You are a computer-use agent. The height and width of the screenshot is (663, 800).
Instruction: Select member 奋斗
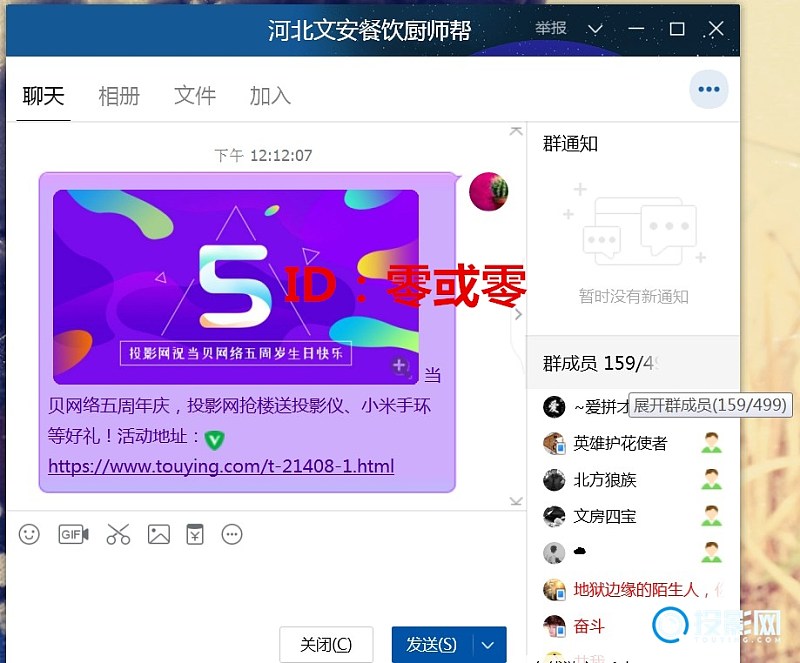(x=589, y=626)
